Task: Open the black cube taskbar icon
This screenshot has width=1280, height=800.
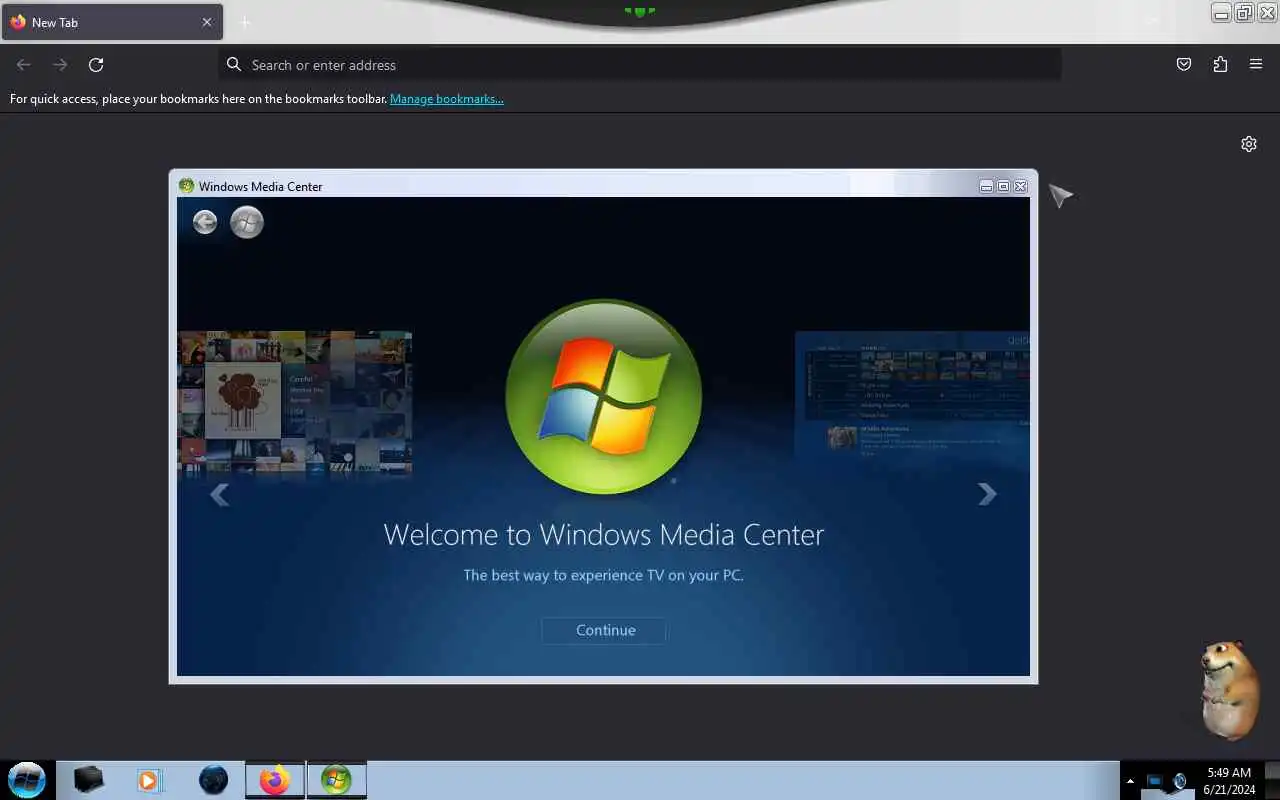Action: tap(89, 780)
